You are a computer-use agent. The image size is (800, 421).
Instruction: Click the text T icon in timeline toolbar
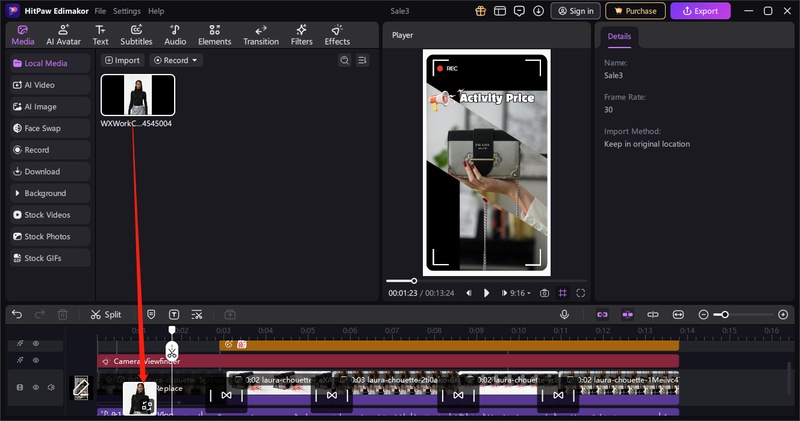174,314
